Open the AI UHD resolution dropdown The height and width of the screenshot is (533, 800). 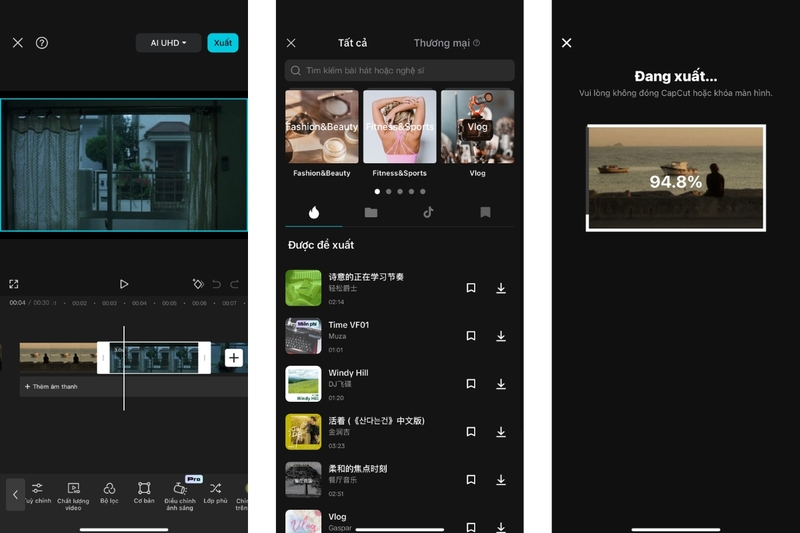point(168,43)
